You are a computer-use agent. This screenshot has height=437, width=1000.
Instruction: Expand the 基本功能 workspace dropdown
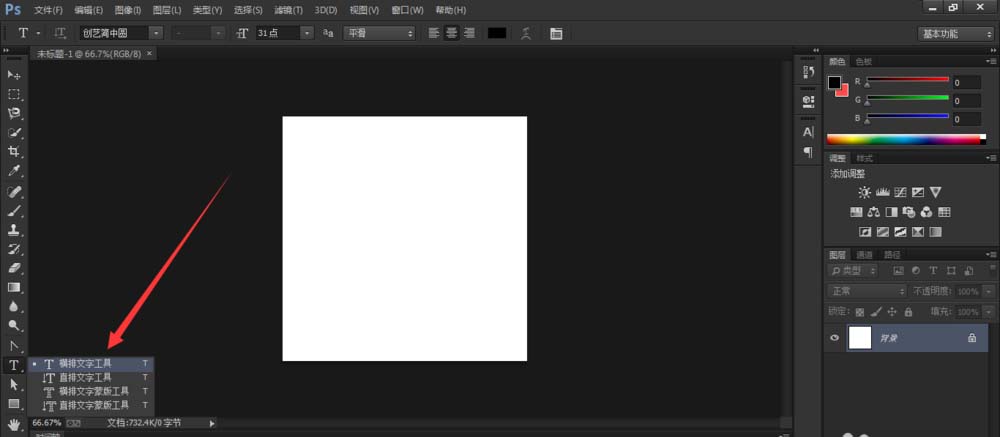[x=956, y=34]
